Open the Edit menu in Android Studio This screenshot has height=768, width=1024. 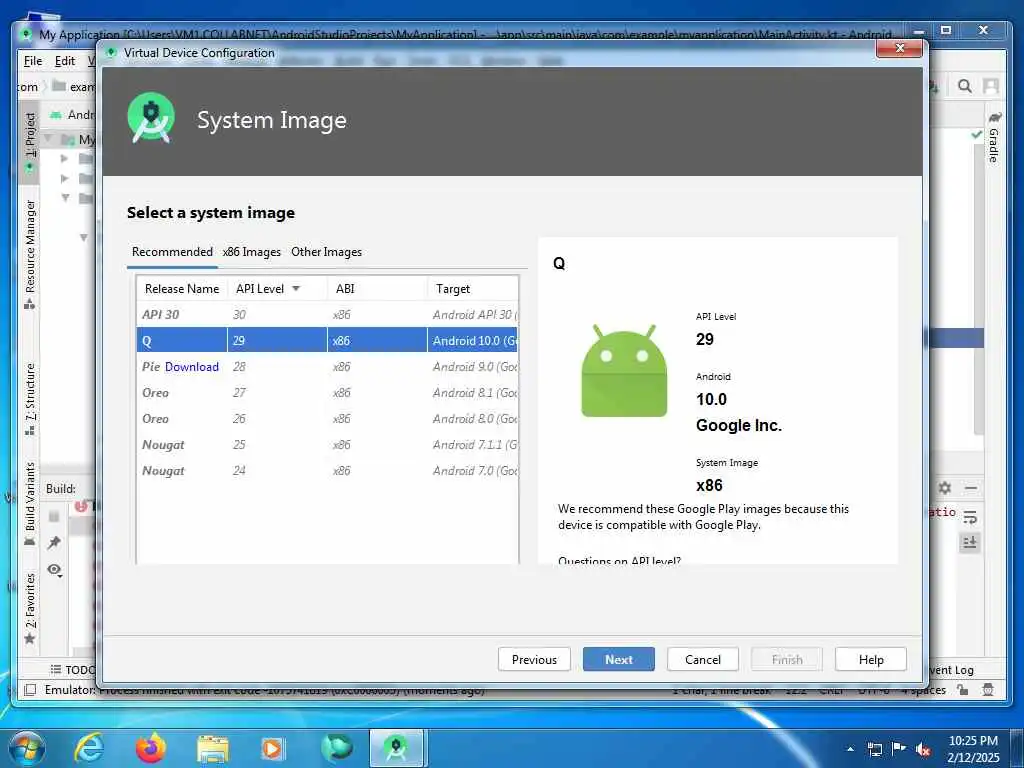[x=65, y=61]
